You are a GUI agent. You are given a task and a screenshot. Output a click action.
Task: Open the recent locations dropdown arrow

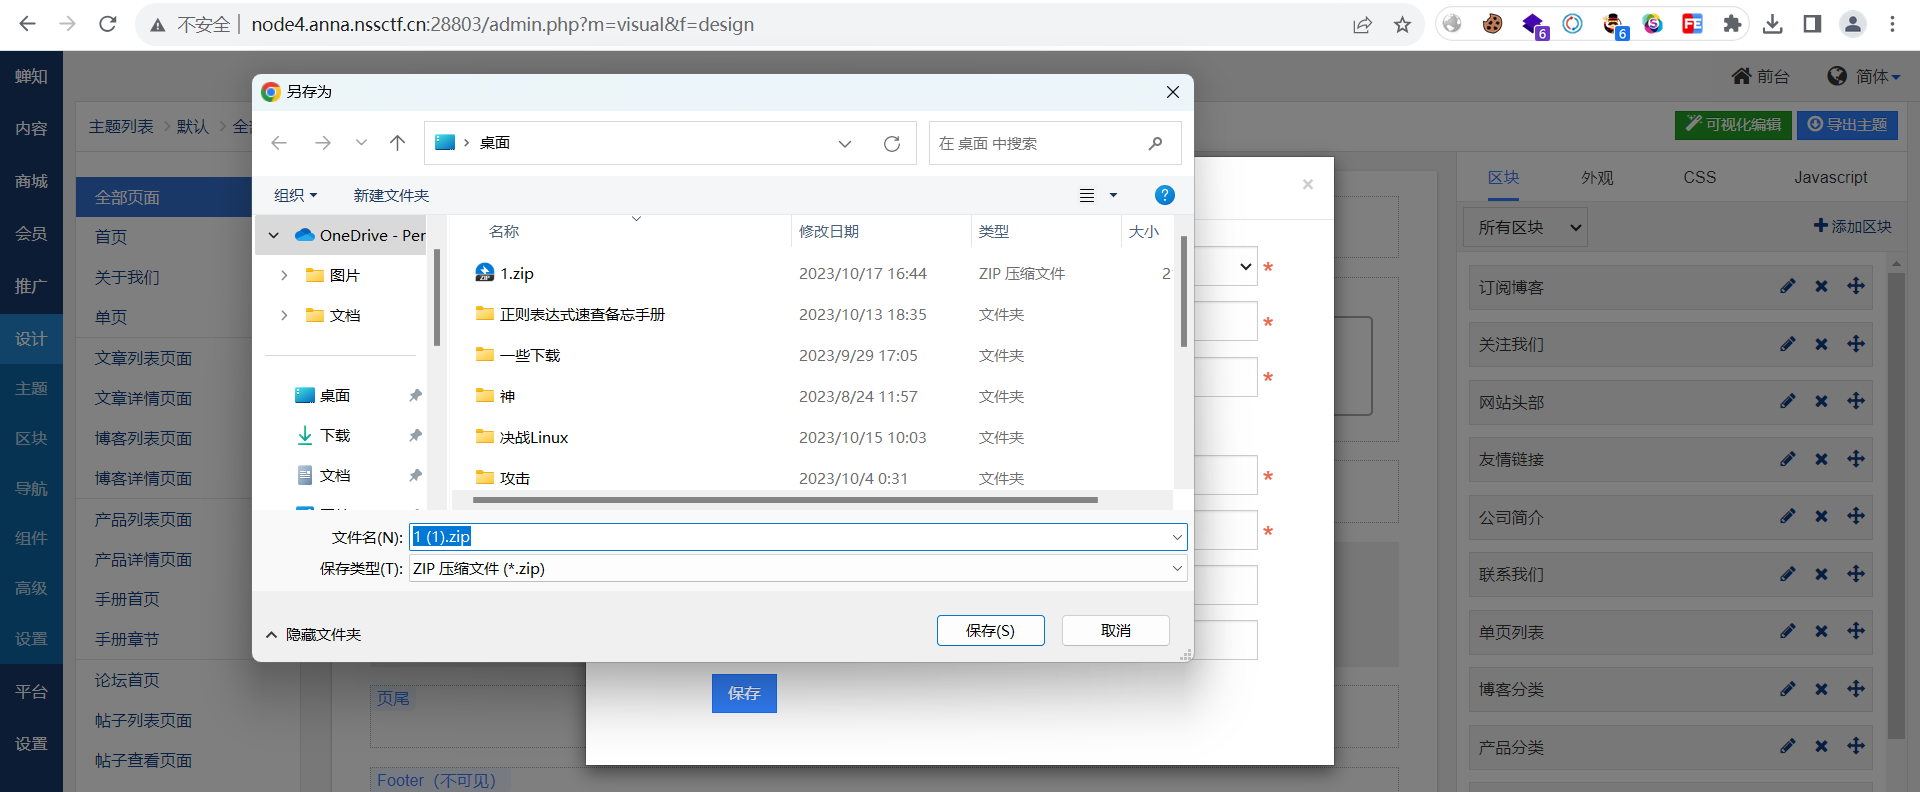(361, 143)
